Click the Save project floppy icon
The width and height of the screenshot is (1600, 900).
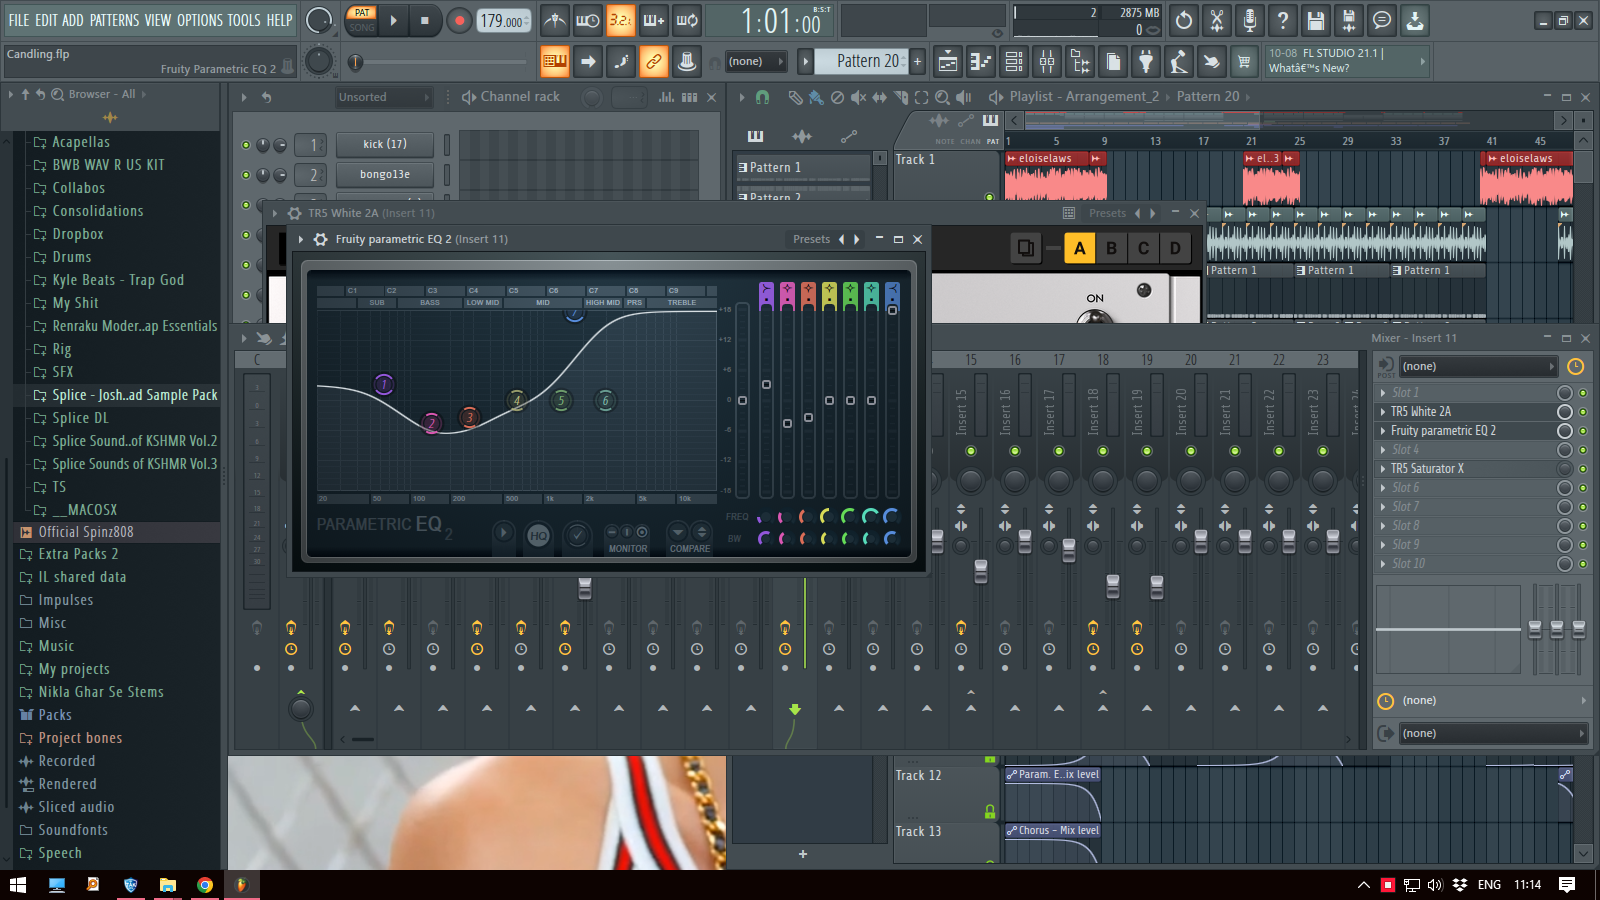tap(1316, 20)
